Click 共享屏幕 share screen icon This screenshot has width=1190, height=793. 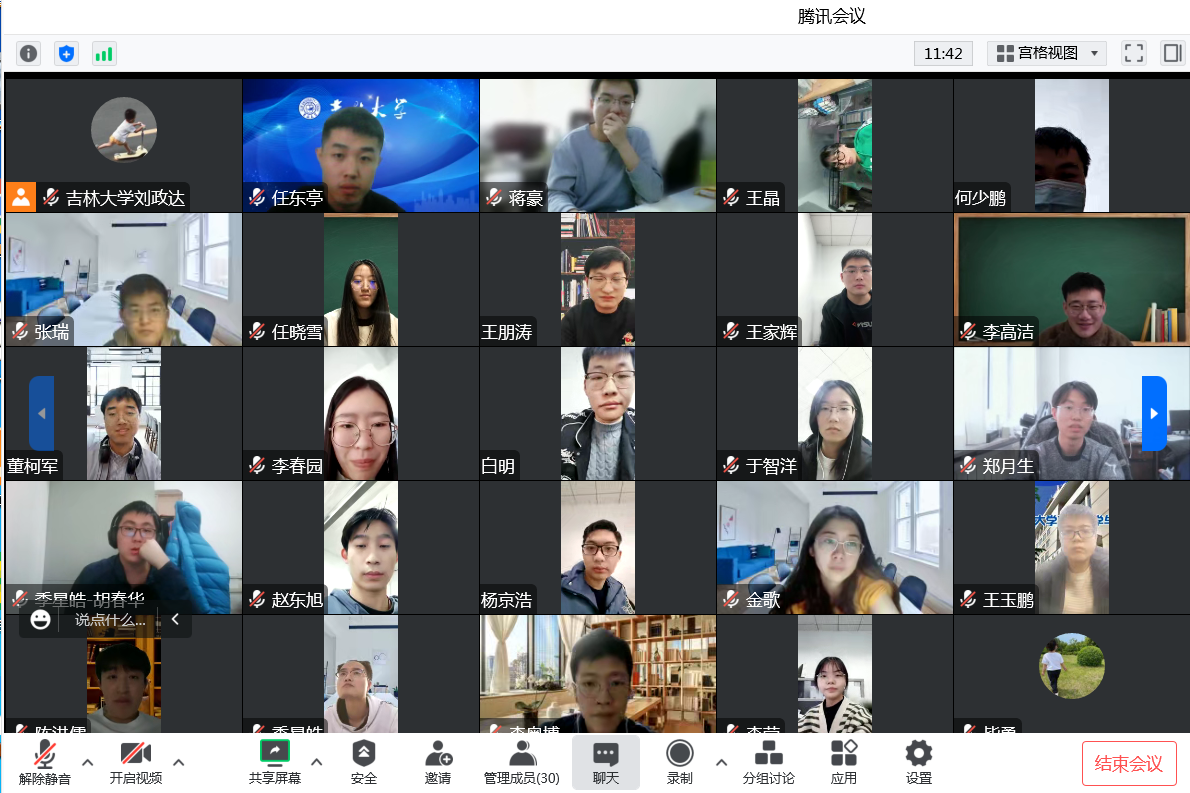point(274,762)
